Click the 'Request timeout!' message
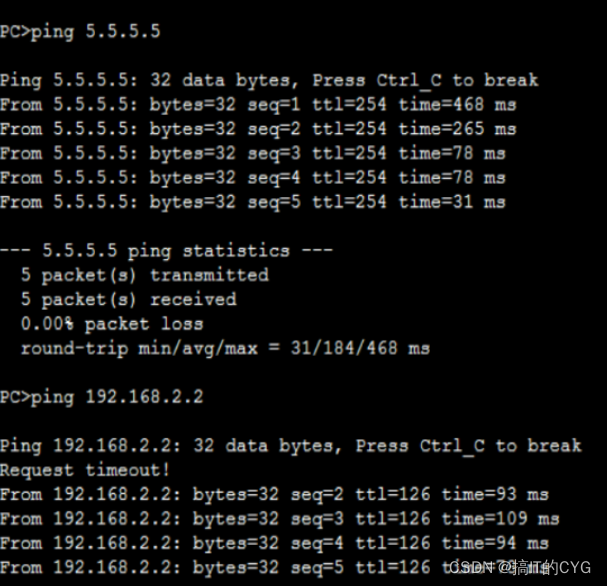 [x=85, y=470]
